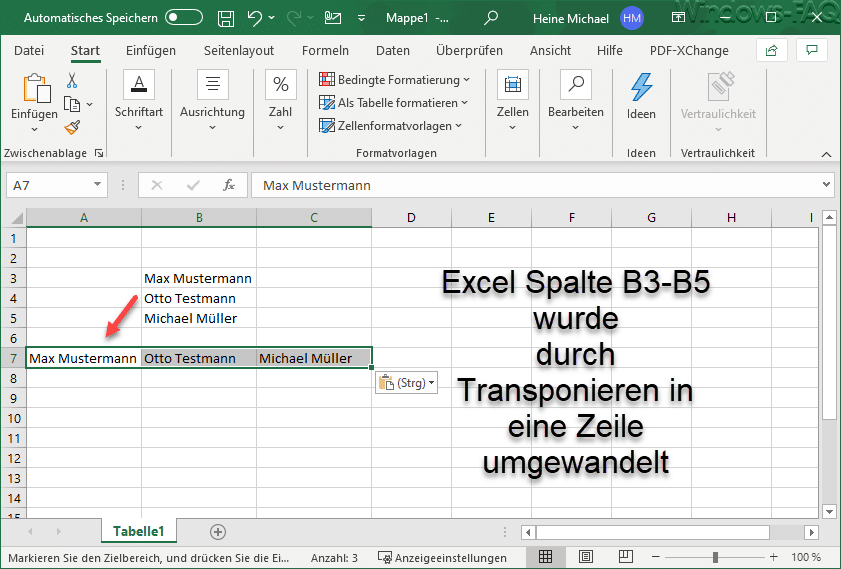Open the Name Box dropdown arrow
Screen dimensions: 841x569
pyautogui.click(x=97, y=185)
